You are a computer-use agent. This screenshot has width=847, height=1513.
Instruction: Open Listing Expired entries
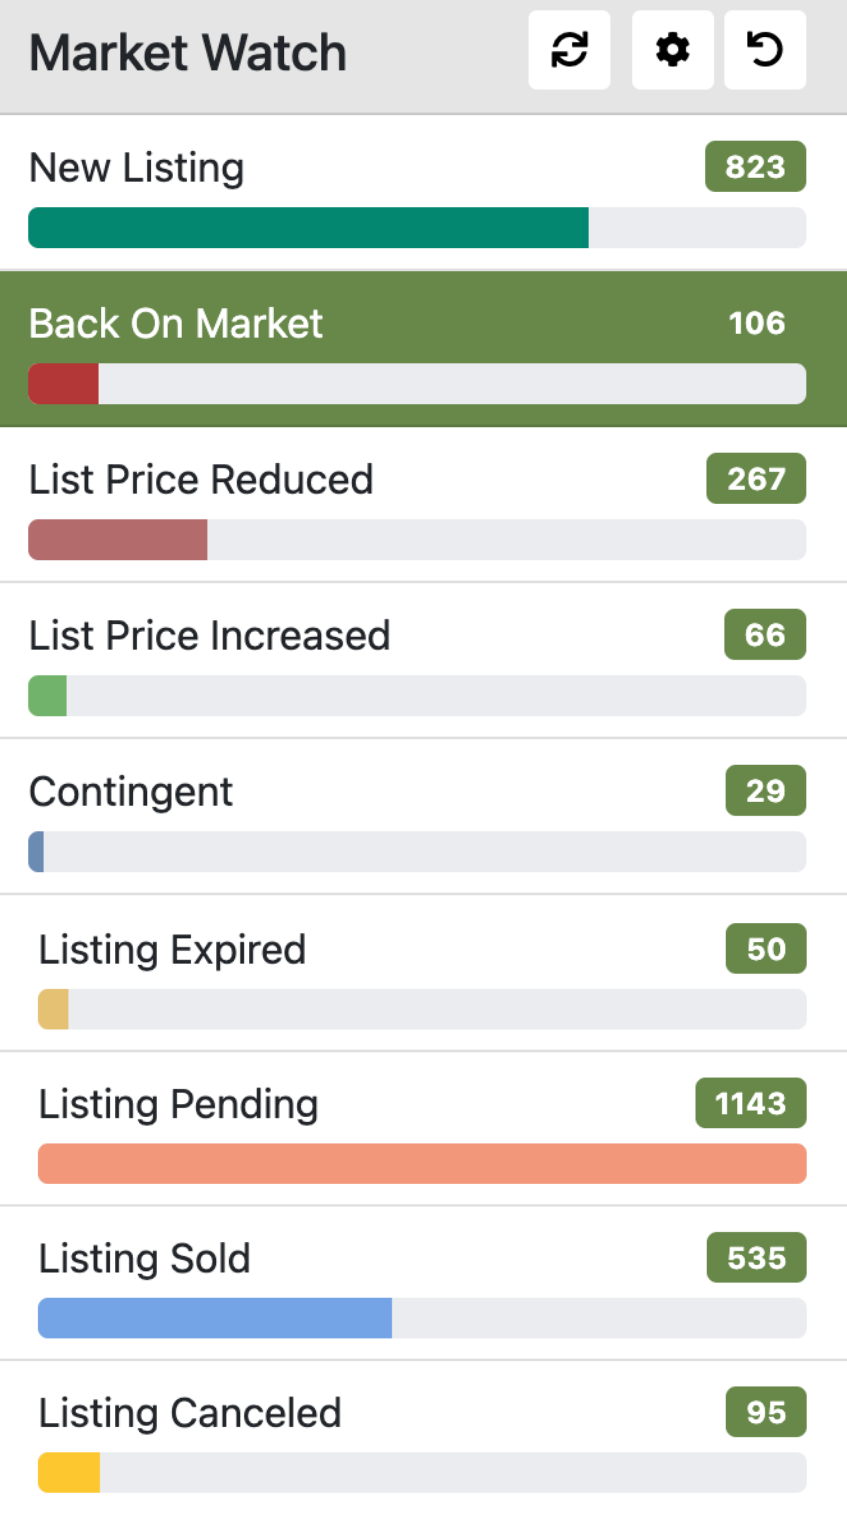click(172, 950)
